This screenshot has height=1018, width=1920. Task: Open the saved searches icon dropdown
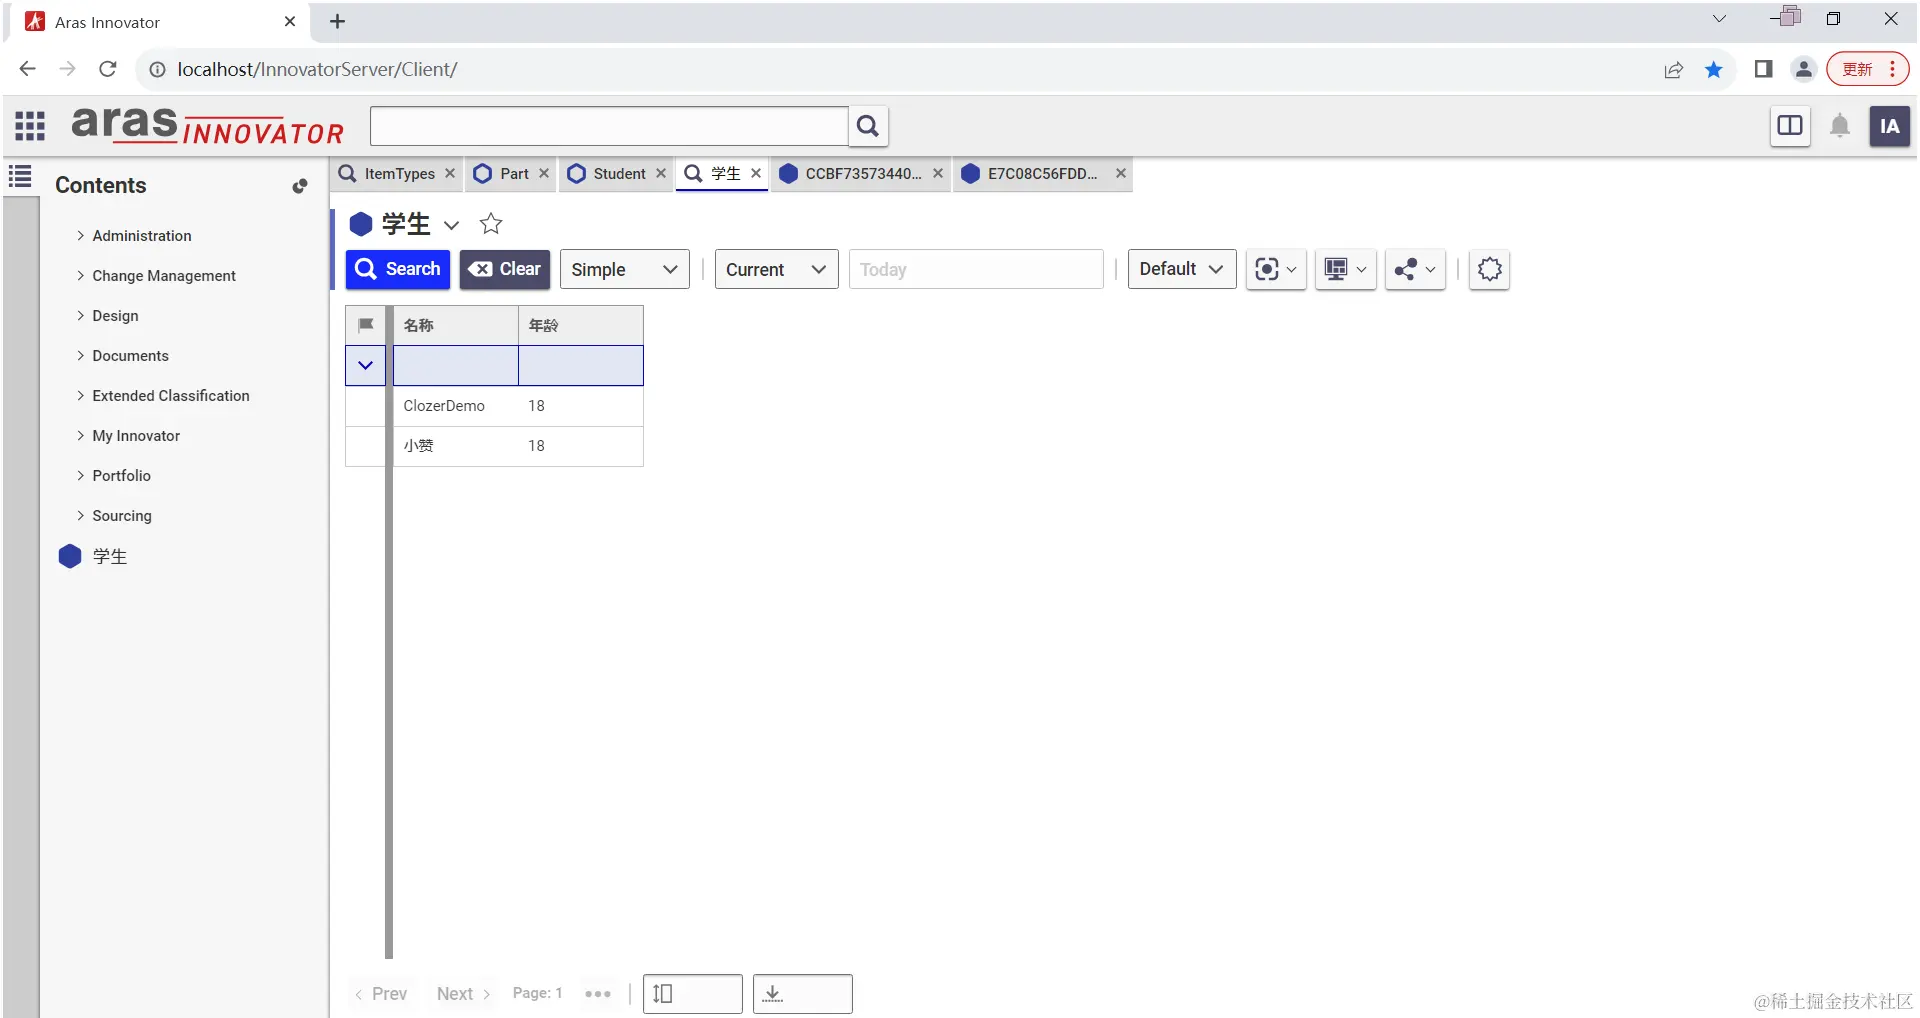click(1276, 269)
